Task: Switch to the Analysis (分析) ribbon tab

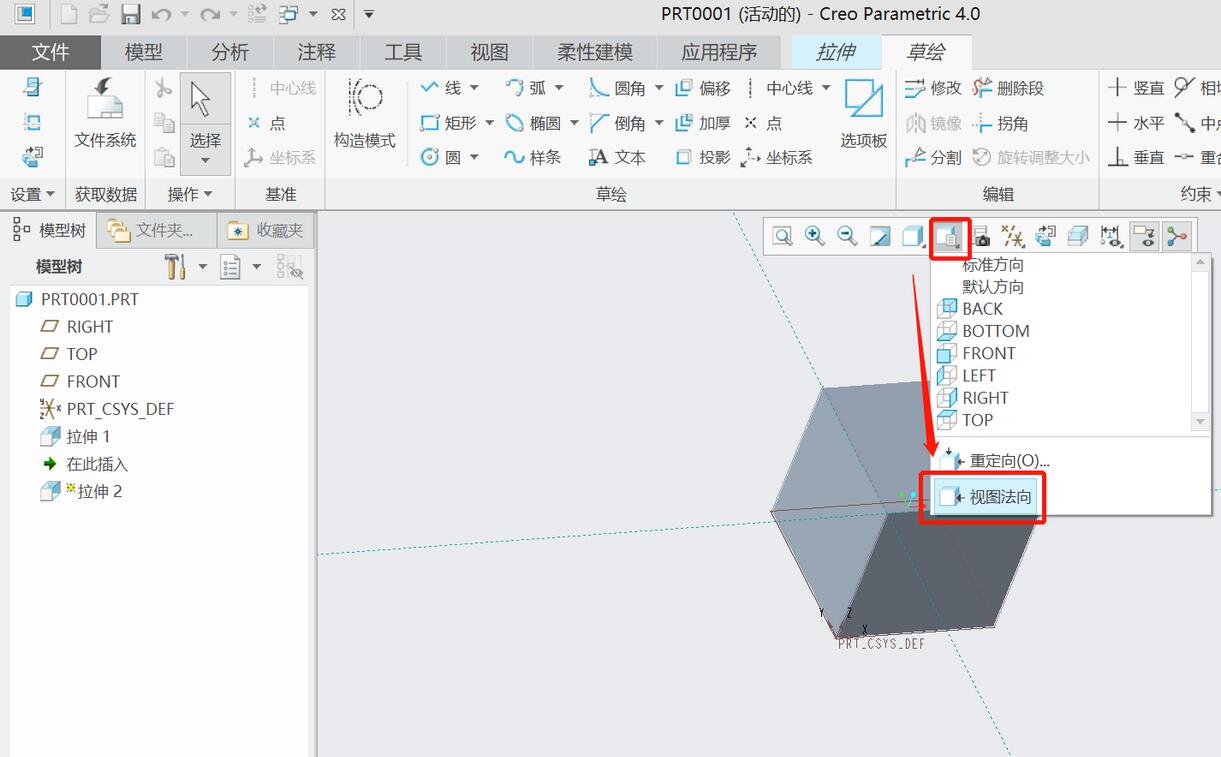Action: (230, 52)
